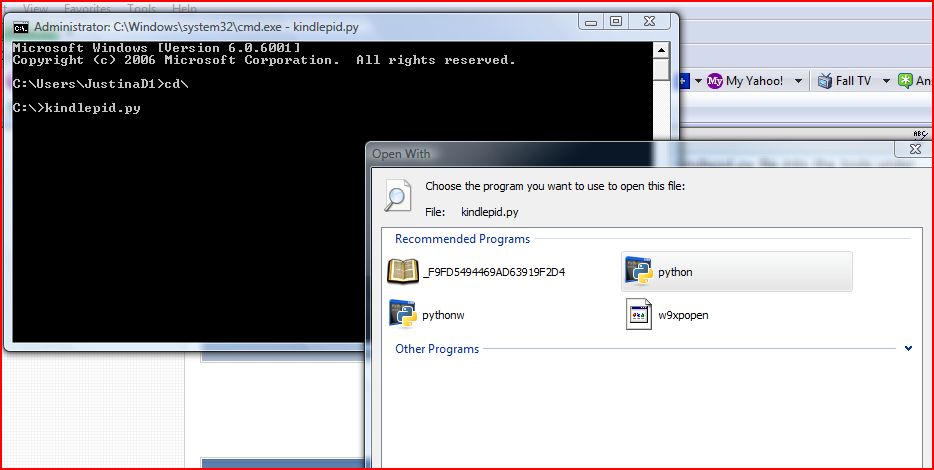
Task: Click 'C:\>kindlepid.py' line in command prompt
Action: point(77,108)
